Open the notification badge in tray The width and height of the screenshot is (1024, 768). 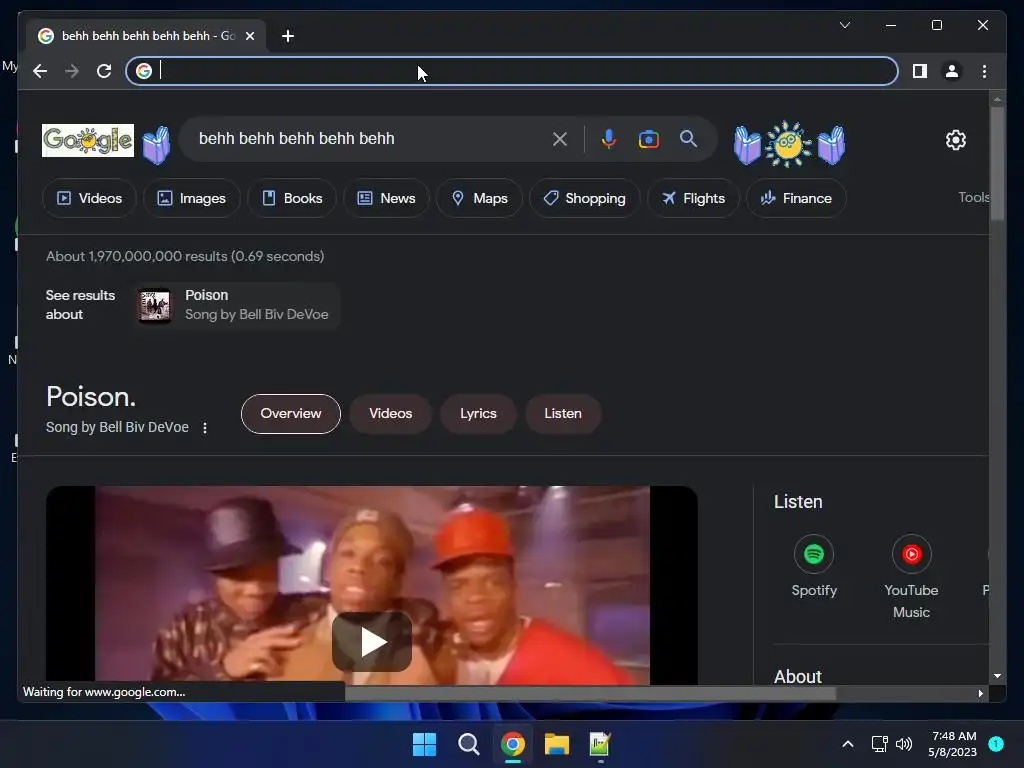(x=996, y=744)
